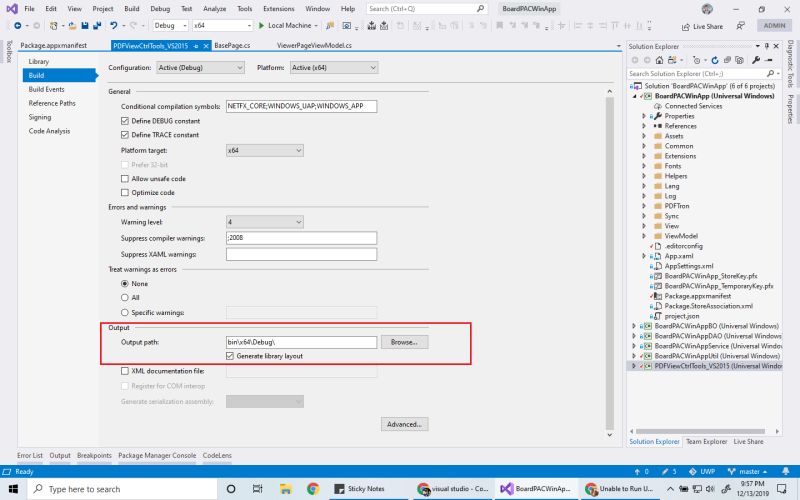Open the Build menu
The height and width of the screenshot is (500, 800).
(132, 9)
